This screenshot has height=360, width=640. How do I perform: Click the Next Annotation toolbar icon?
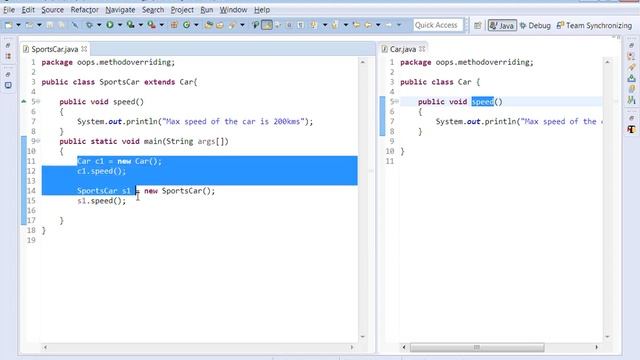point(314,25)
